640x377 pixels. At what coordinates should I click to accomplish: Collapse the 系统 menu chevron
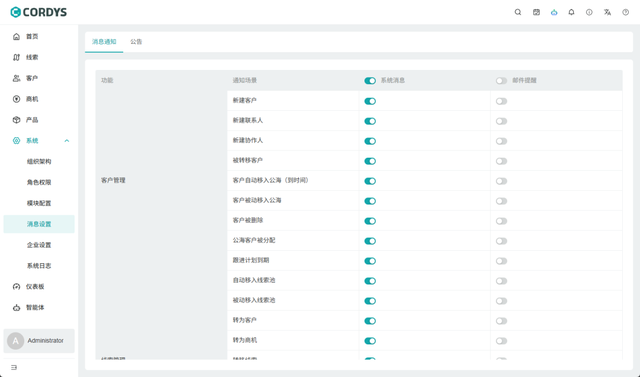click(67, 141)
